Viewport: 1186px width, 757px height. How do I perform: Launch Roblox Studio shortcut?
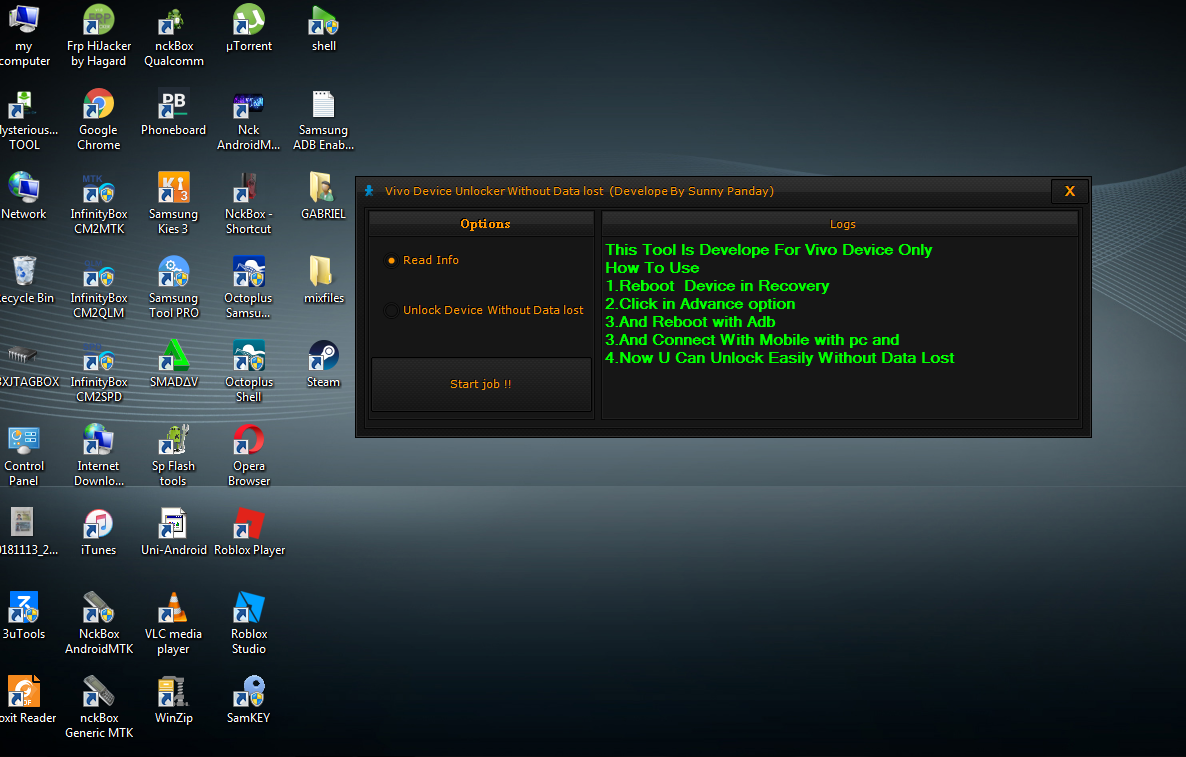249,623
